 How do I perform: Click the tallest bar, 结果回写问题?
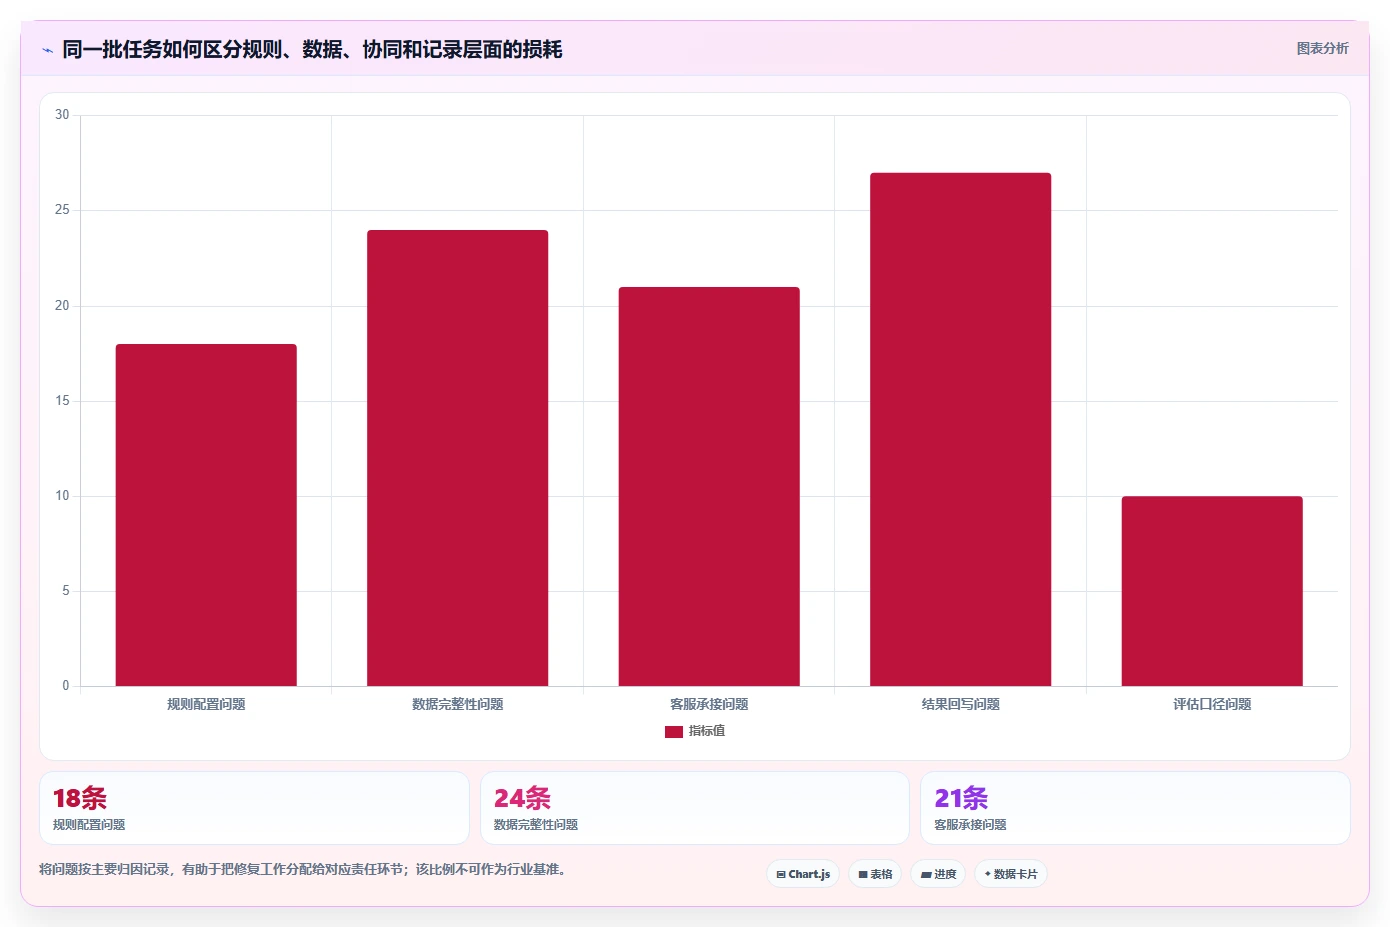(961, 430)
